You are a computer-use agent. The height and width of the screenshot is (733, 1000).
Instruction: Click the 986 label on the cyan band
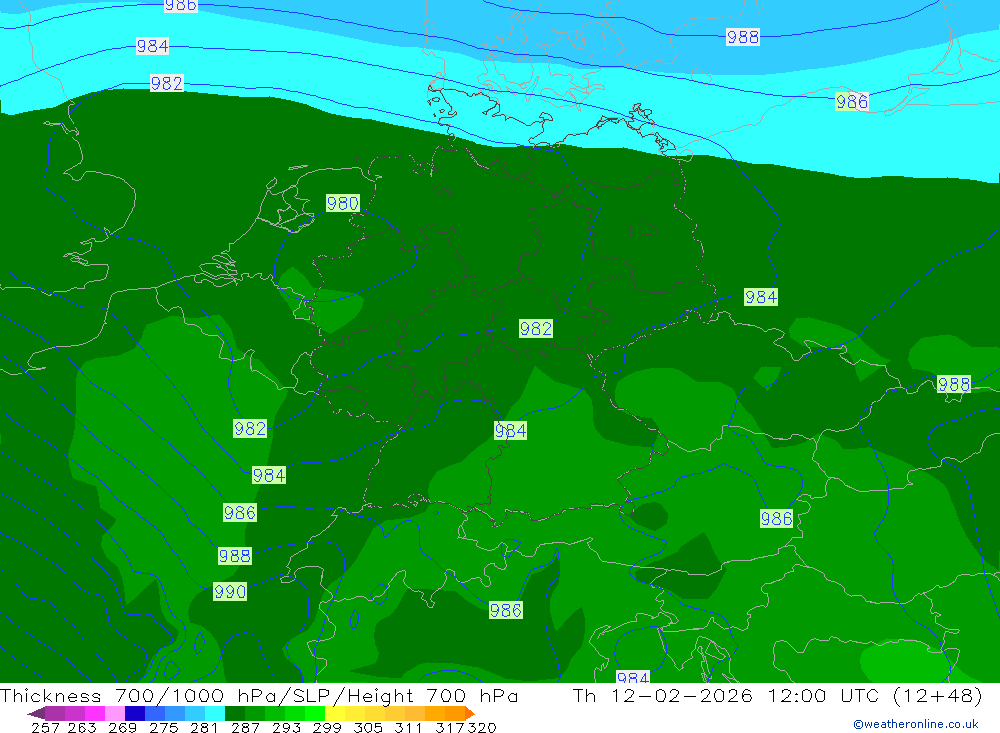tap(852, 101)
